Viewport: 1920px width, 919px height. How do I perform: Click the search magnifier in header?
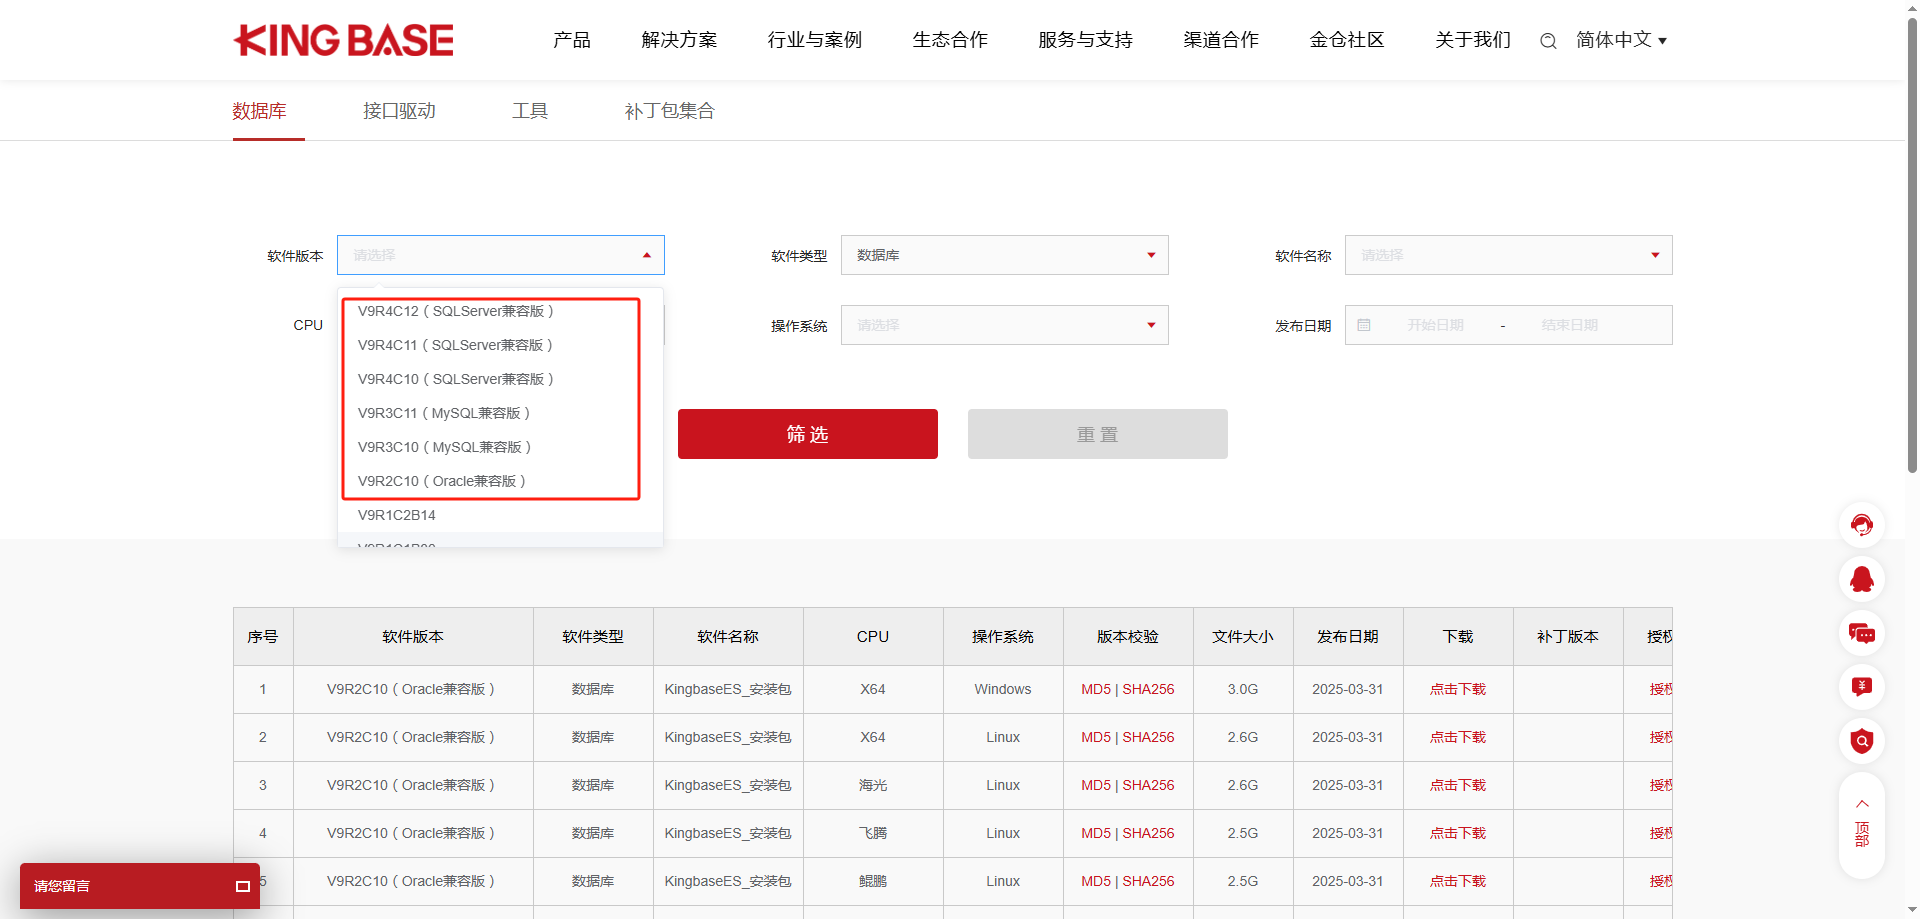(1548, 41)
